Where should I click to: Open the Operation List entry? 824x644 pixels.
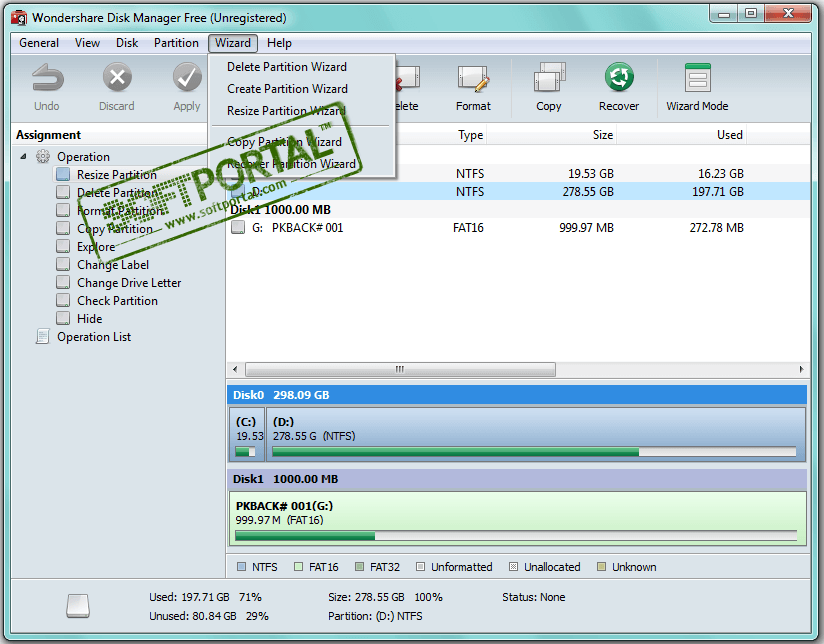coord(94,337)
